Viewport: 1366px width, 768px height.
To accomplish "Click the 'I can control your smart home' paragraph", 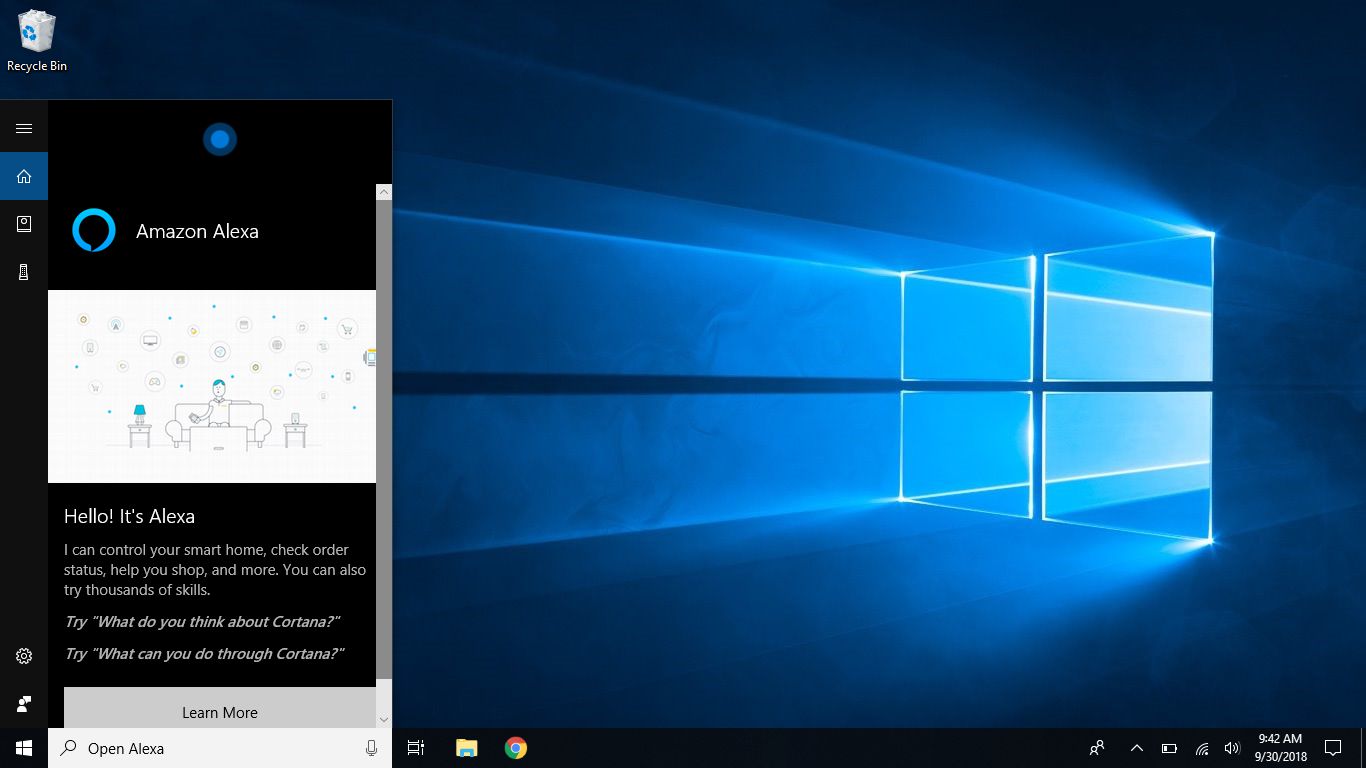I will (x=215, y=570).
